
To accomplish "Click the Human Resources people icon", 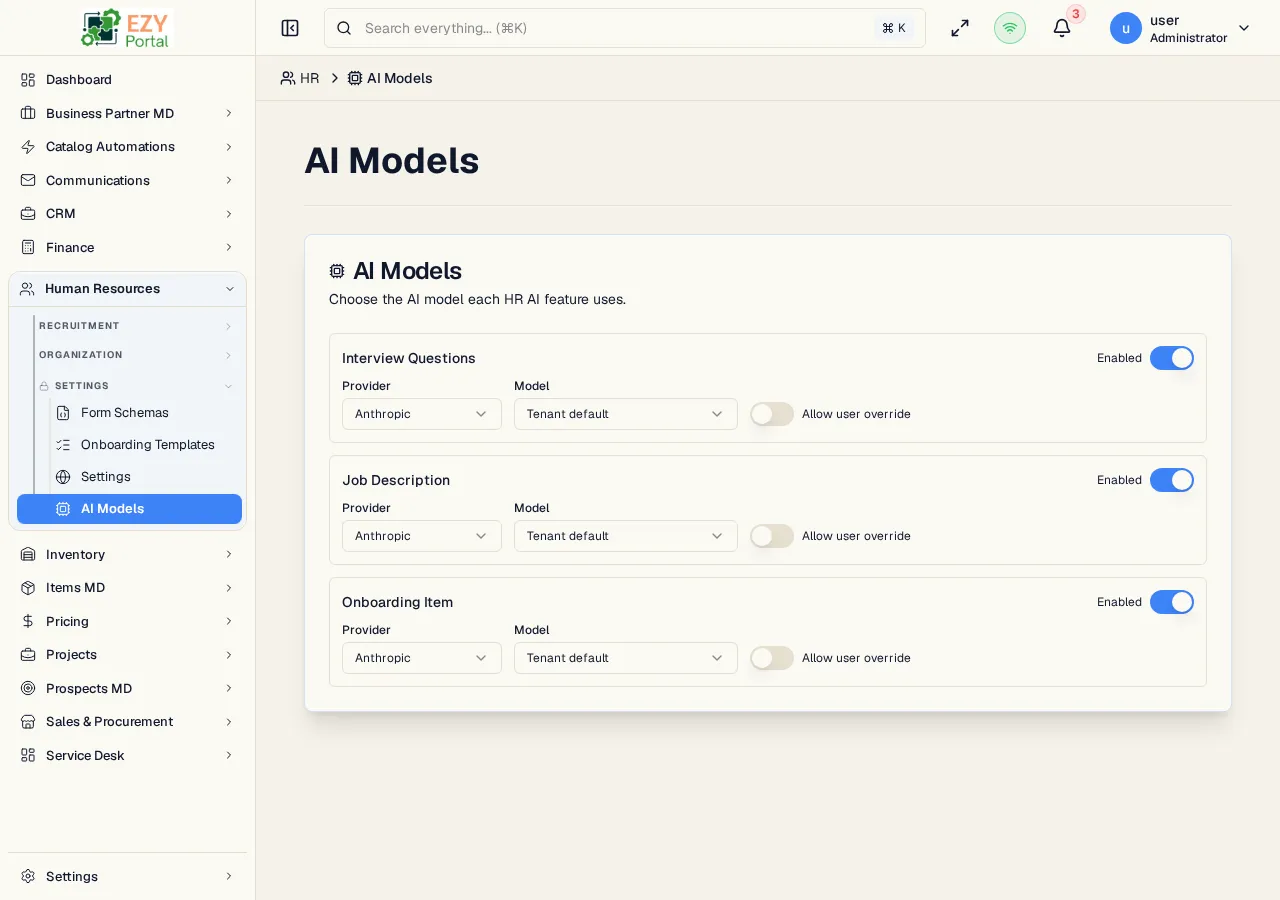I will 27,289.
